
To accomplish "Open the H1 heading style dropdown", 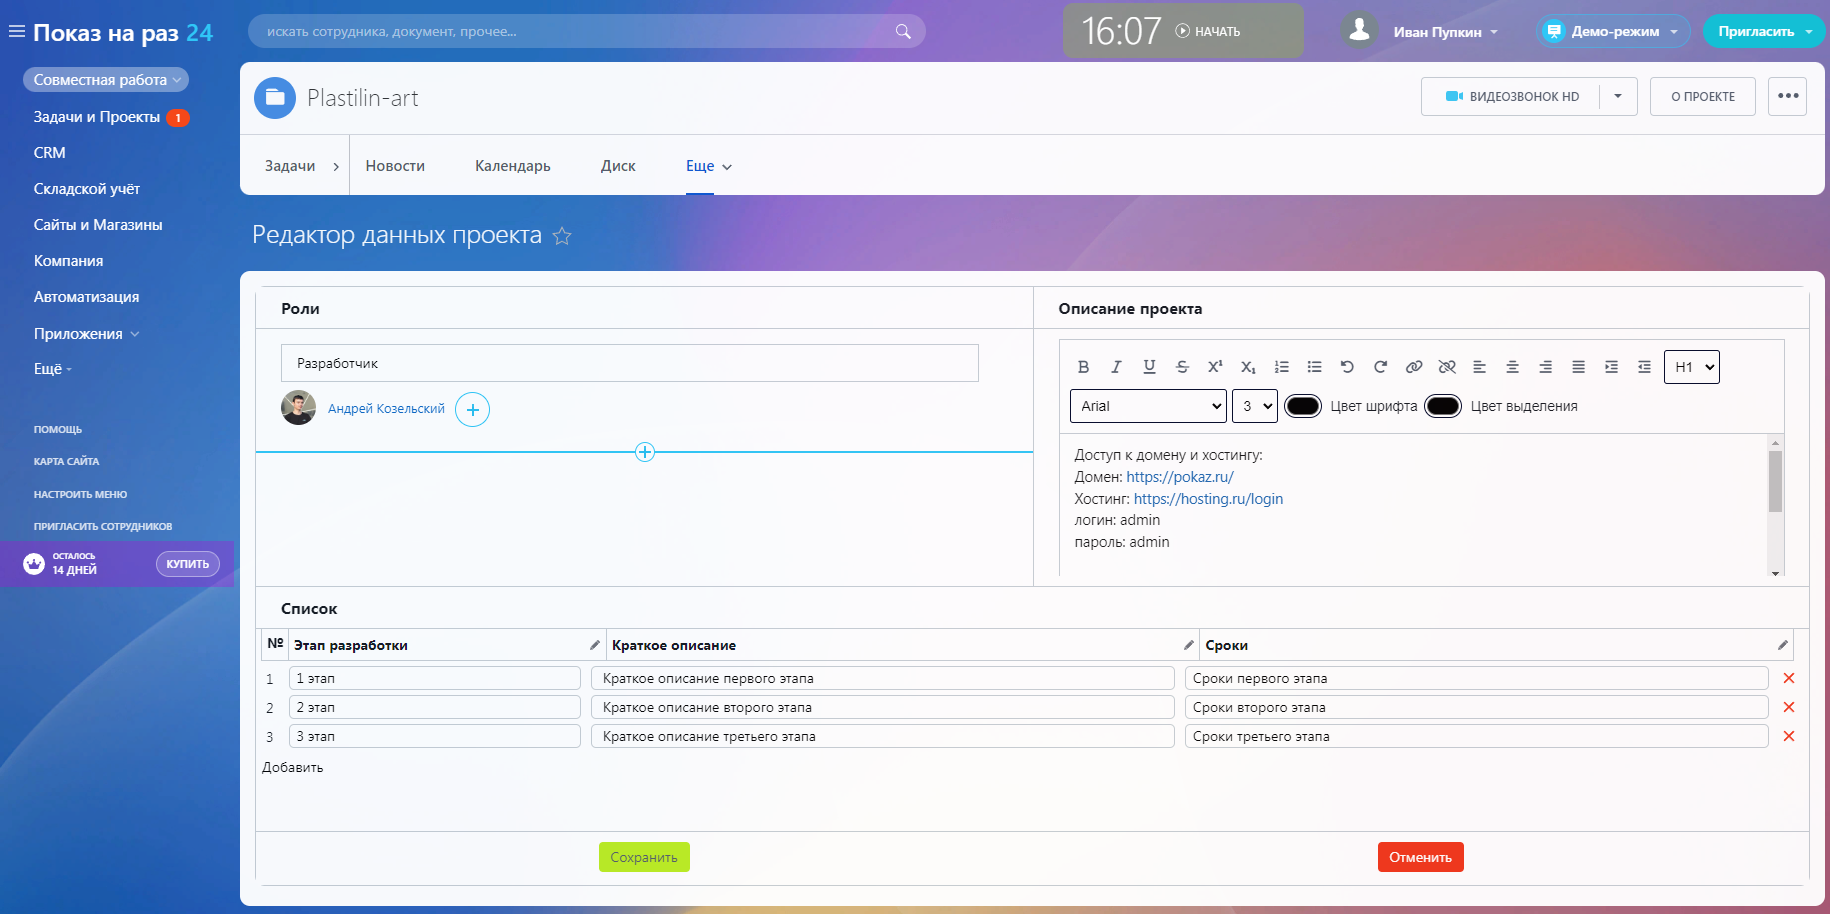I will [x=1691, y=367].
